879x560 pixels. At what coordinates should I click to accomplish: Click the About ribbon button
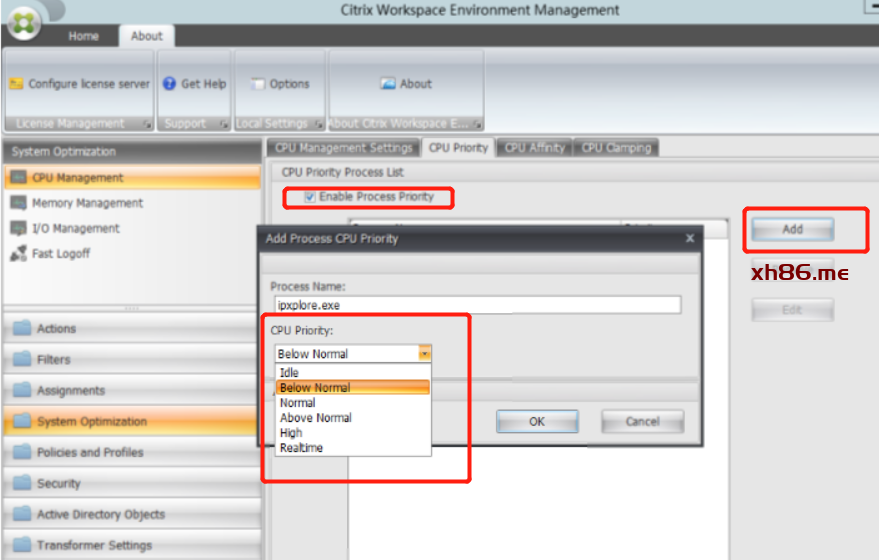point(406,85)
